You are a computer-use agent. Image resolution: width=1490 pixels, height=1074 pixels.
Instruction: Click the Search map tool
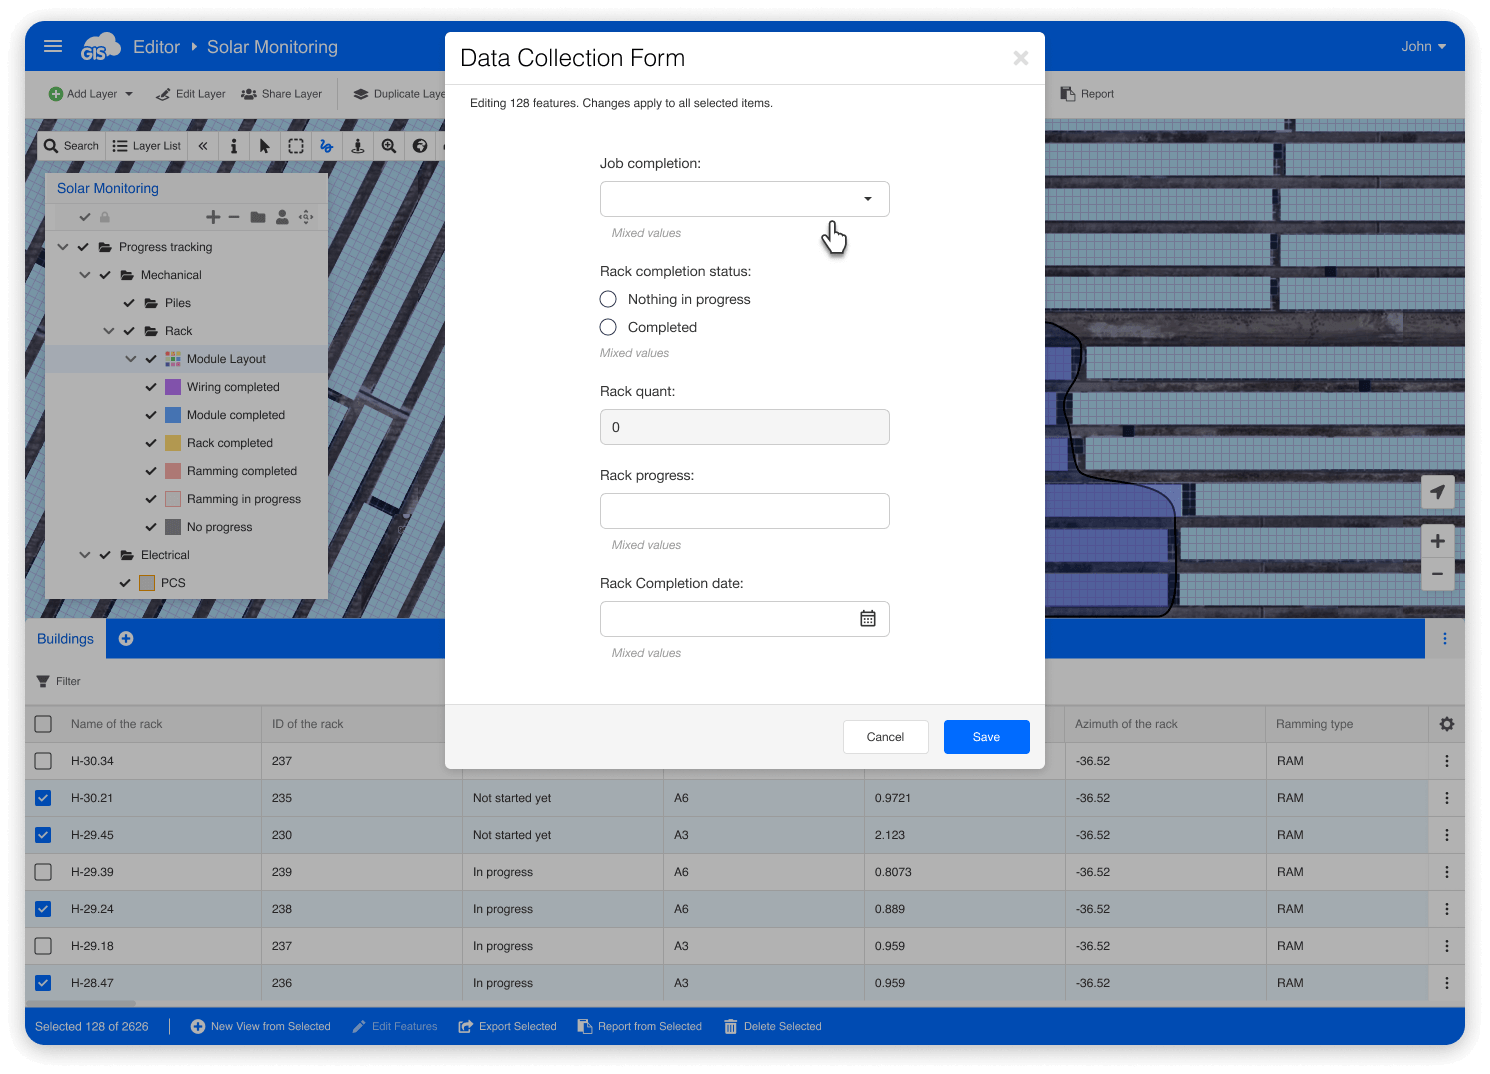[x=71, y=146]
